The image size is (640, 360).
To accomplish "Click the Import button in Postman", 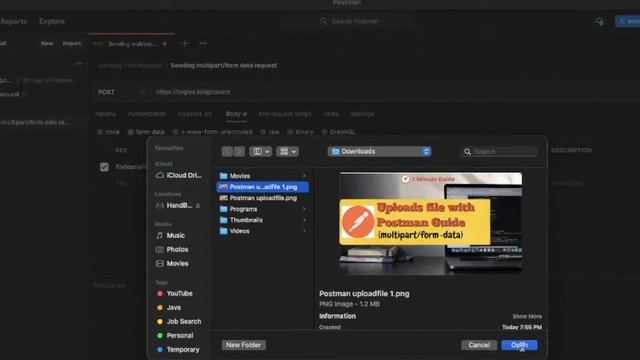I will [x=71, y=43].
